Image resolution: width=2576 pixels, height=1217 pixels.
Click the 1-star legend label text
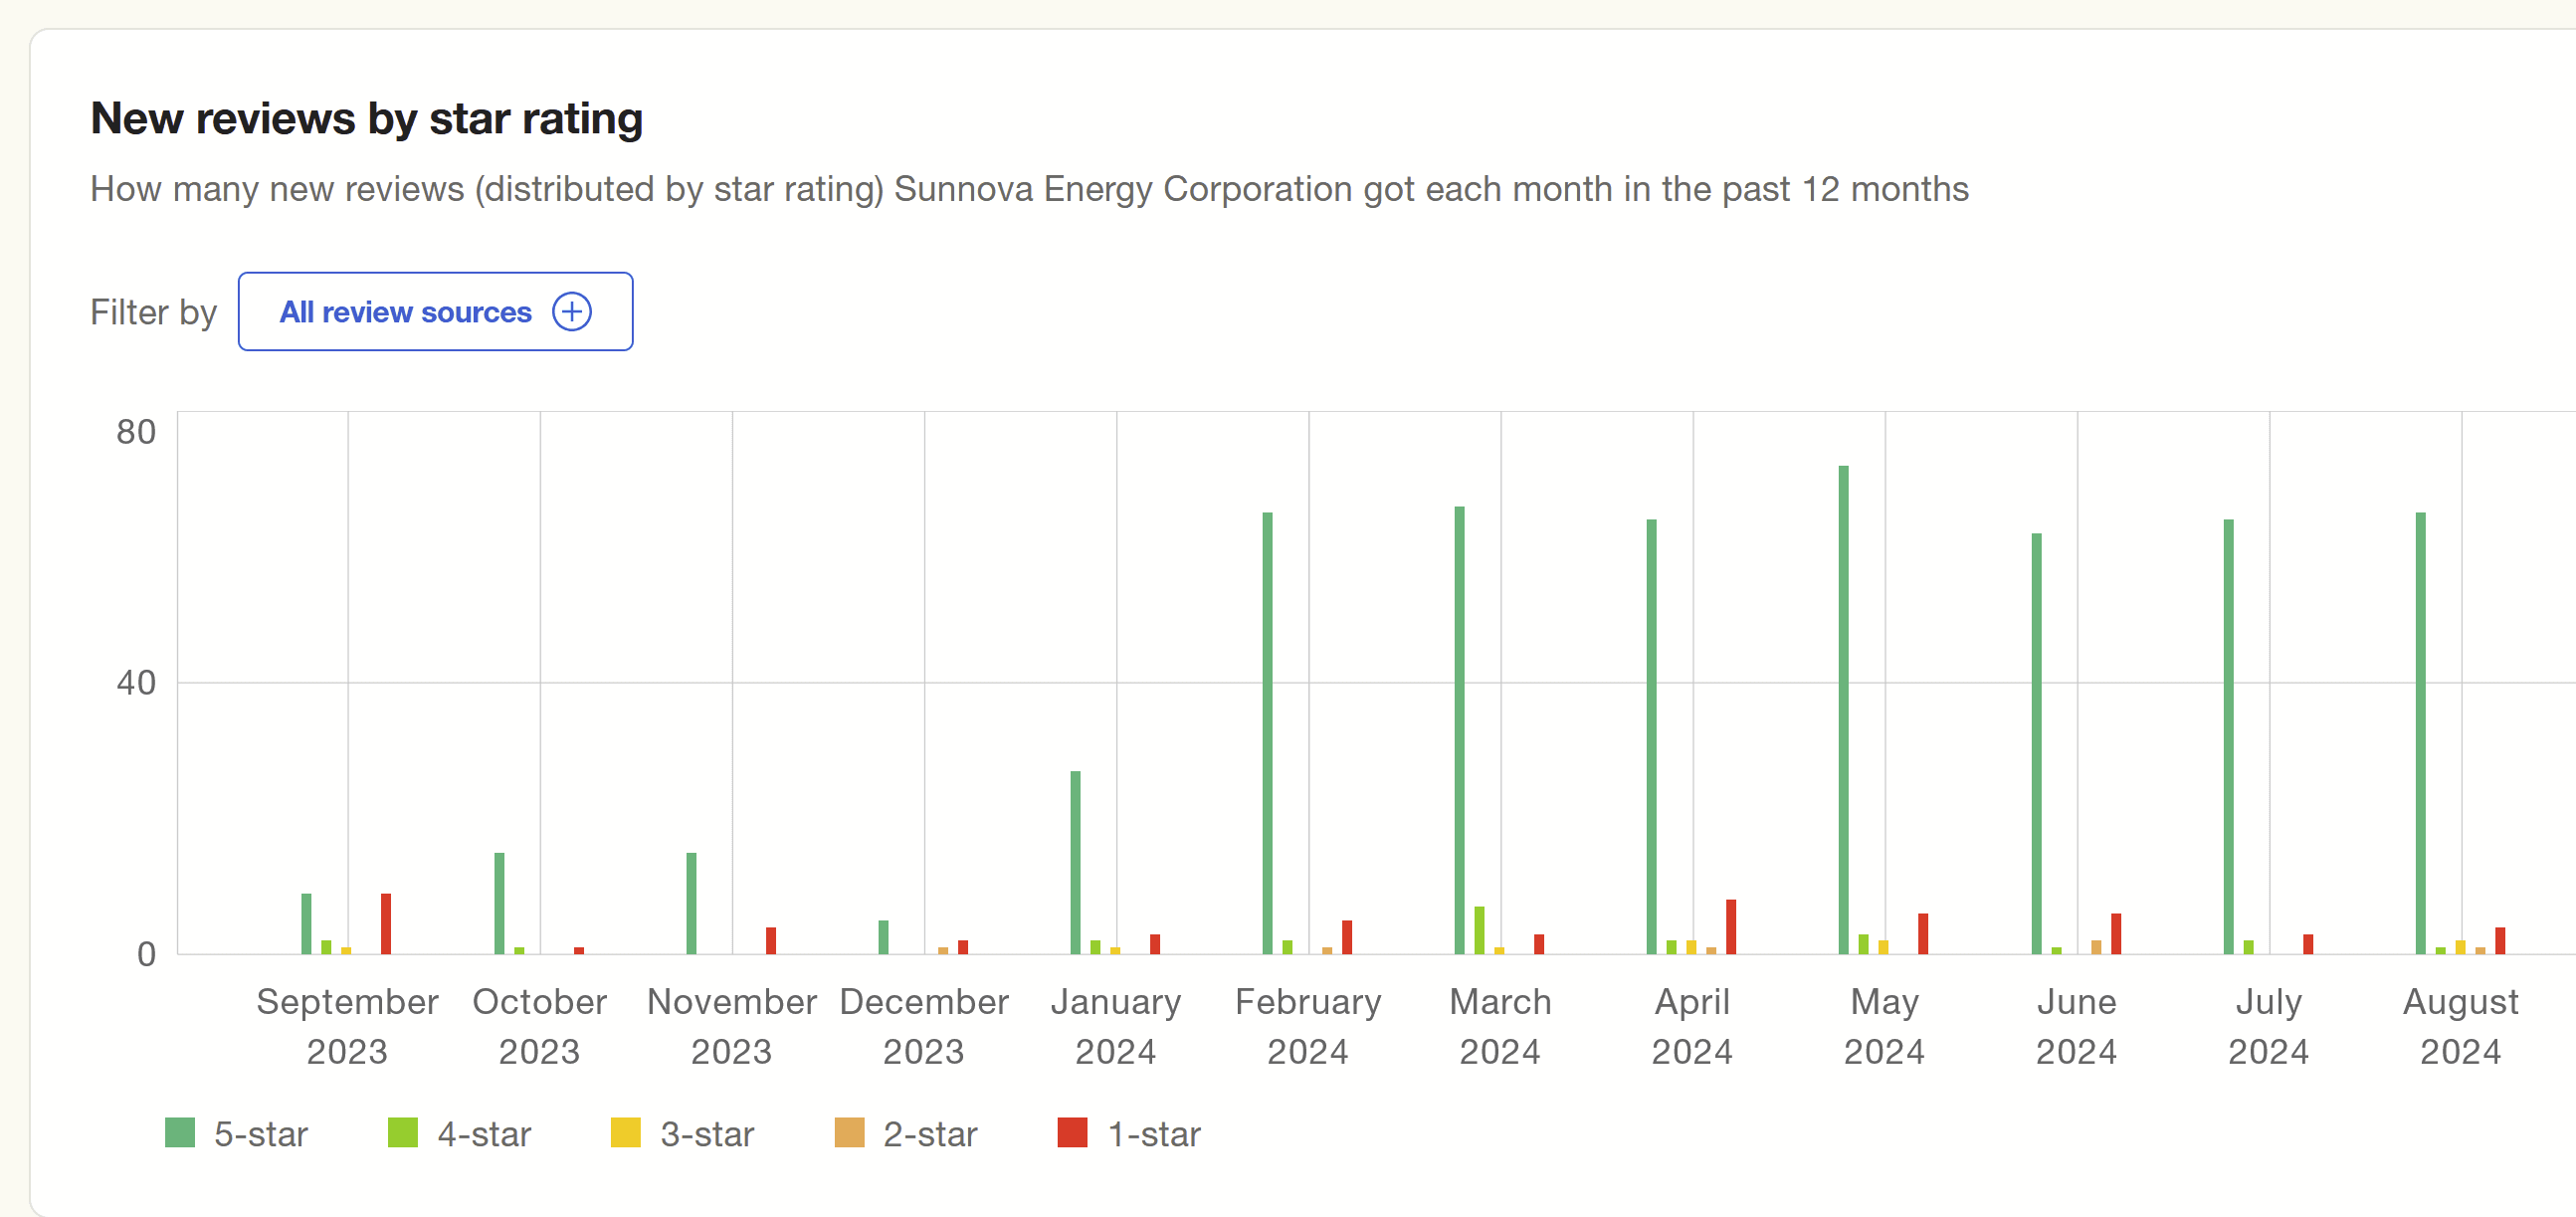pos(1154,1134)
